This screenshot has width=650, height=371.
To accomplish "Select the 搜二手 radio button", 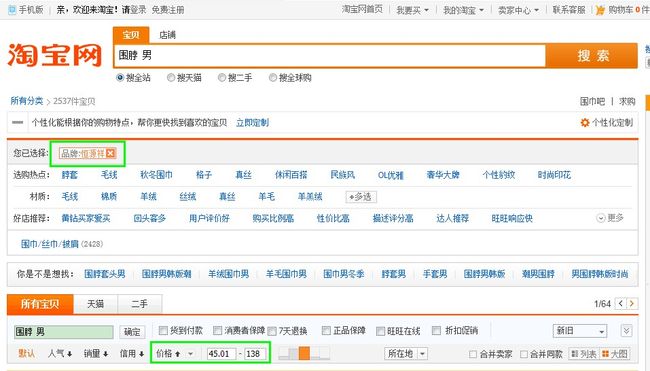I will (222, 78).
